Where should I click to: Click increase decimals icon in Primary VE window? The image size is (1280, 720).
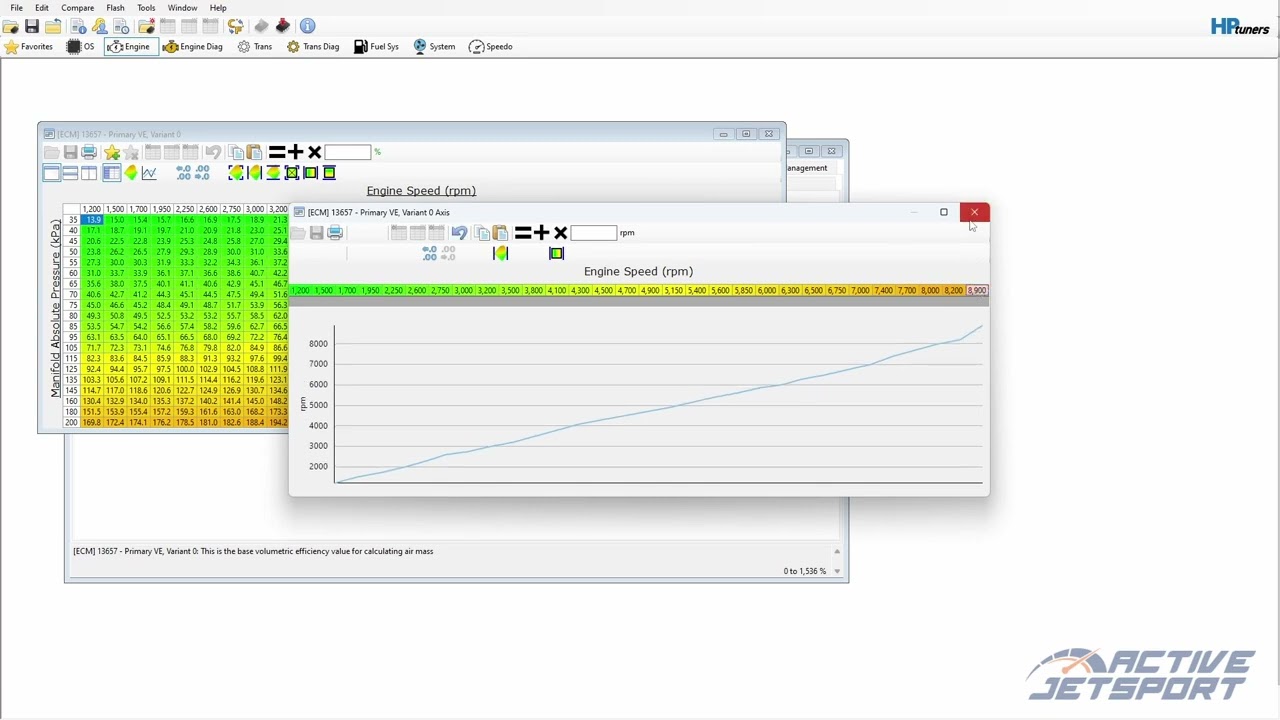183,173
